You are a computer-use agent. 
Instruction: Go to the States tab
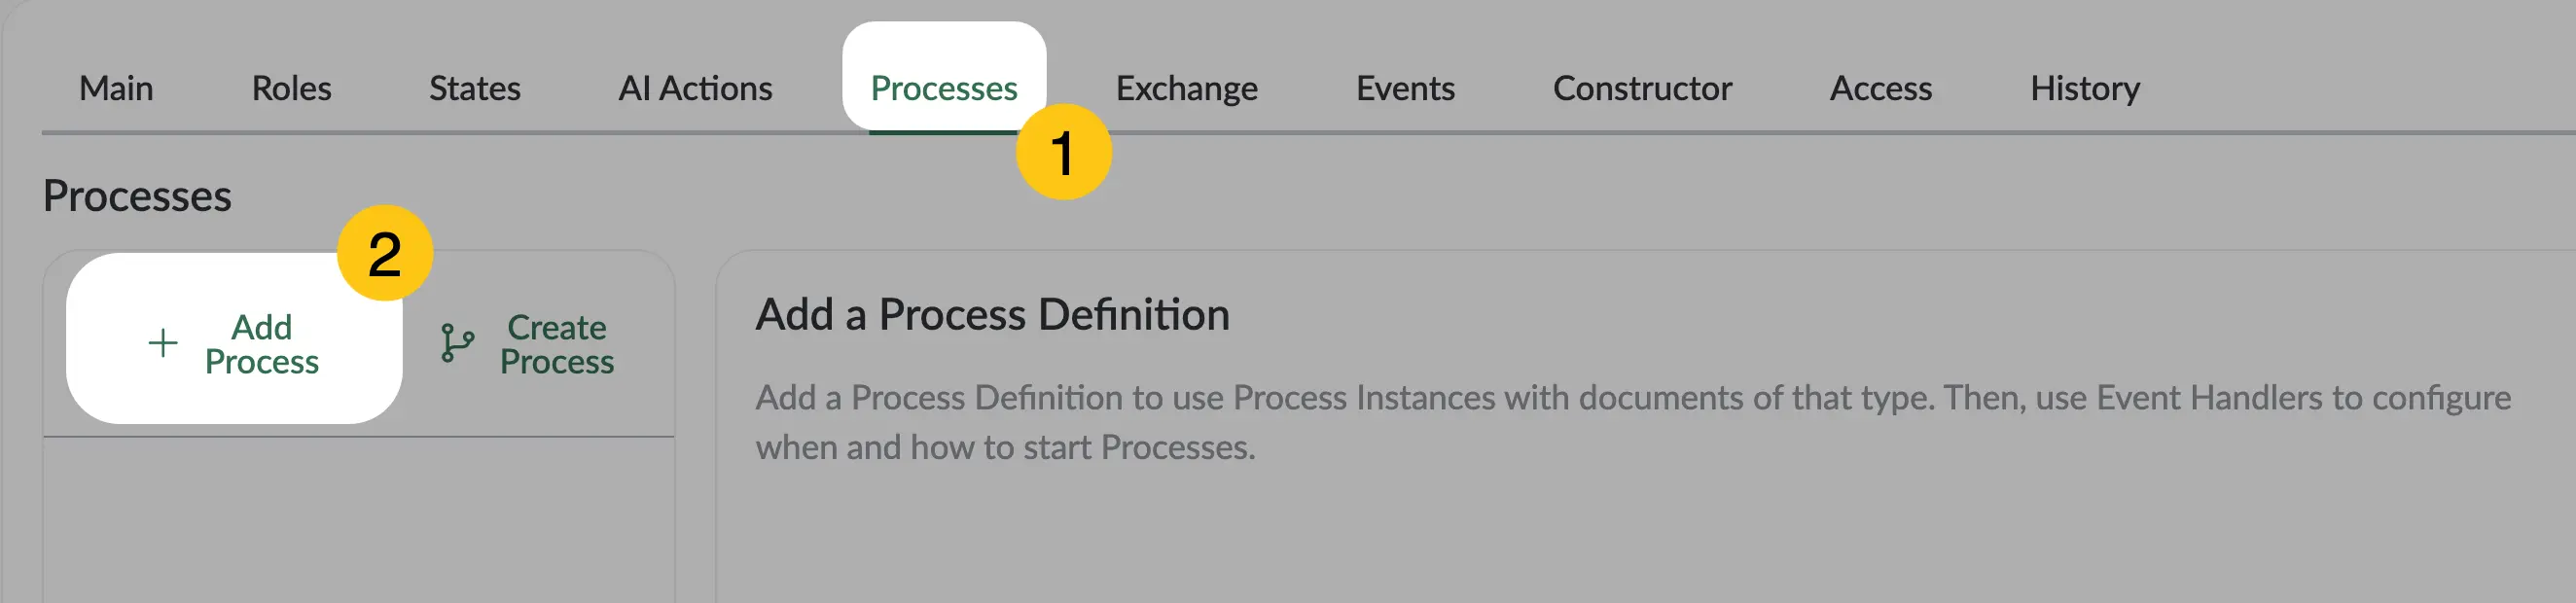click(x=475, y=89)
